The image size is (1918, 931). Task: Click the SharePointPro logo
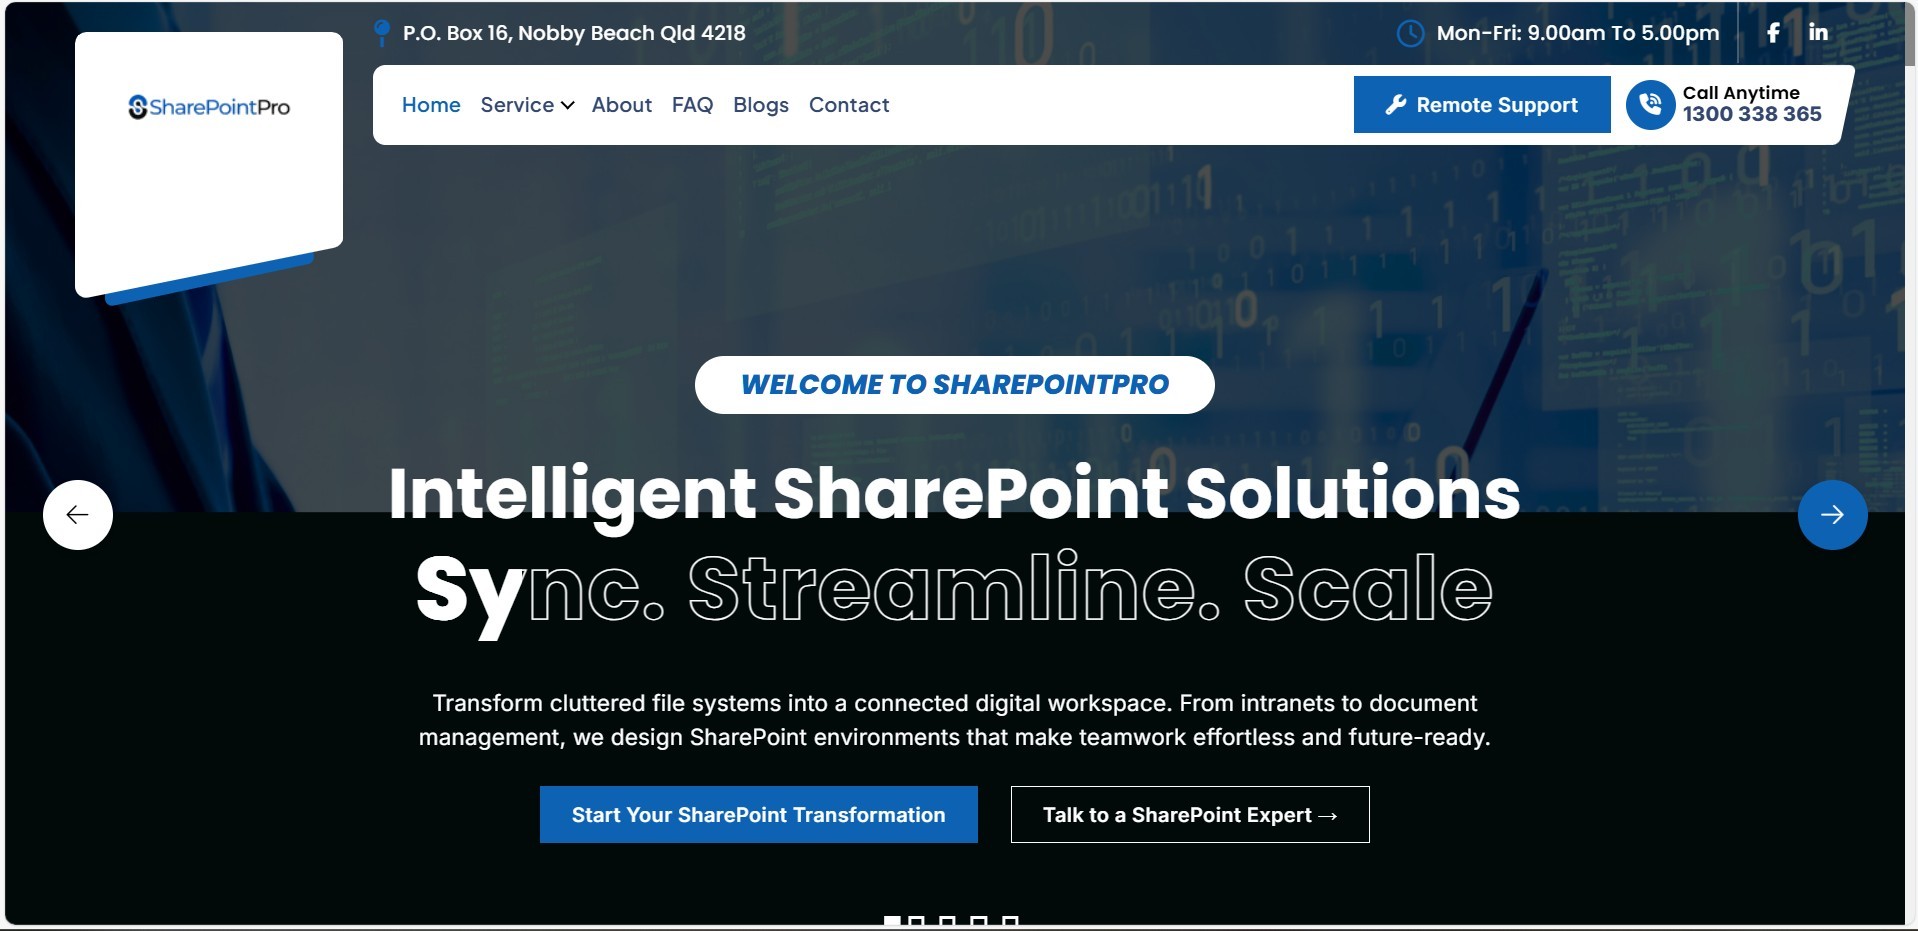pos(209,107)
